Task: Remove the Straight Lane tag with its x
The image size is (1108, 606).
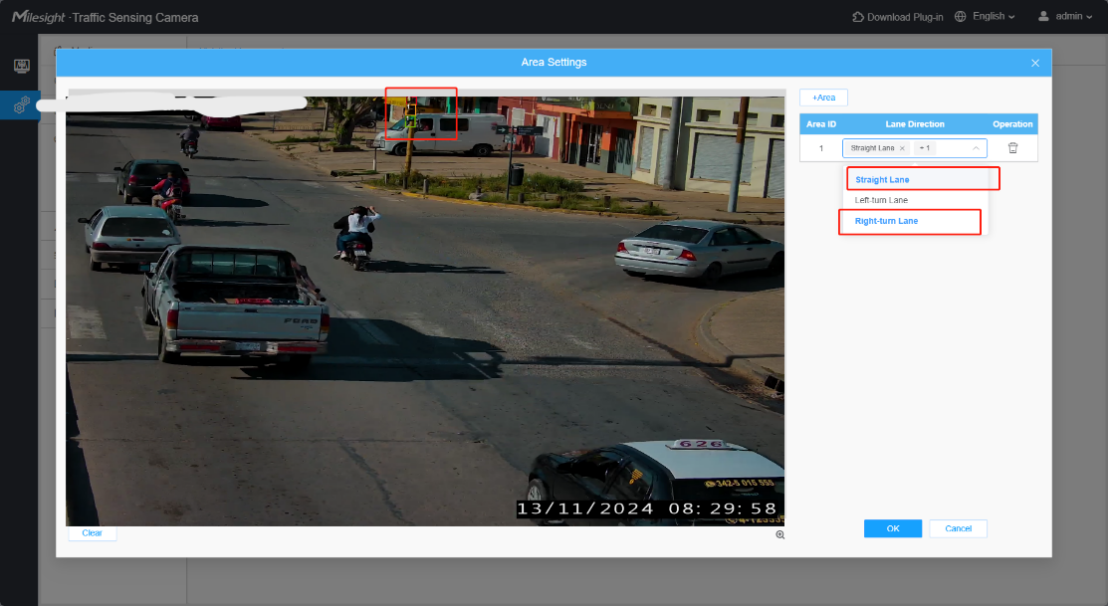Action: [x=902, y=148]
